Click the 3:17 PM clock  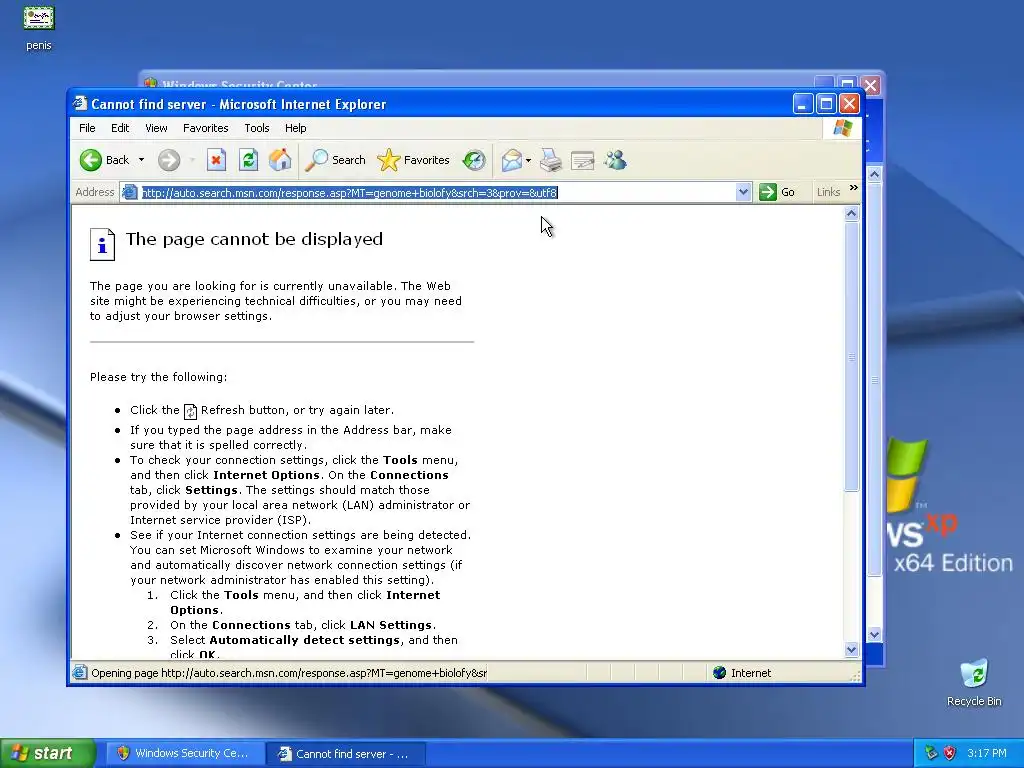[x=987, y=753]
